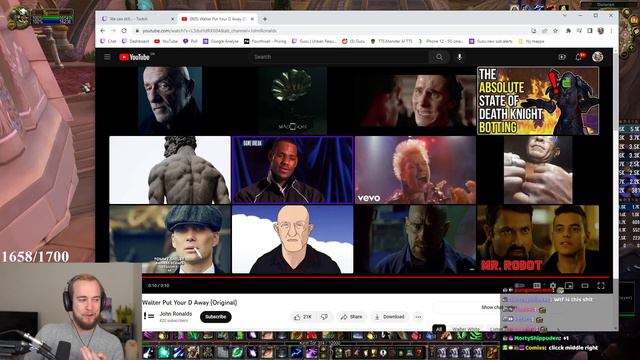Select the Walter White filter chip
This screenshot has width=640, height=360.
[x=466, y=329]
